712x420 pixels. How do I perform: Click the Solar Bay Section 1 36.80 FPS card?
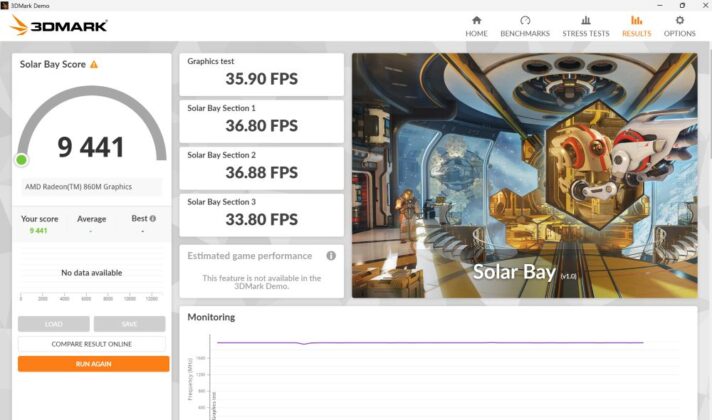pyautogui.click(x=262, y=121)
